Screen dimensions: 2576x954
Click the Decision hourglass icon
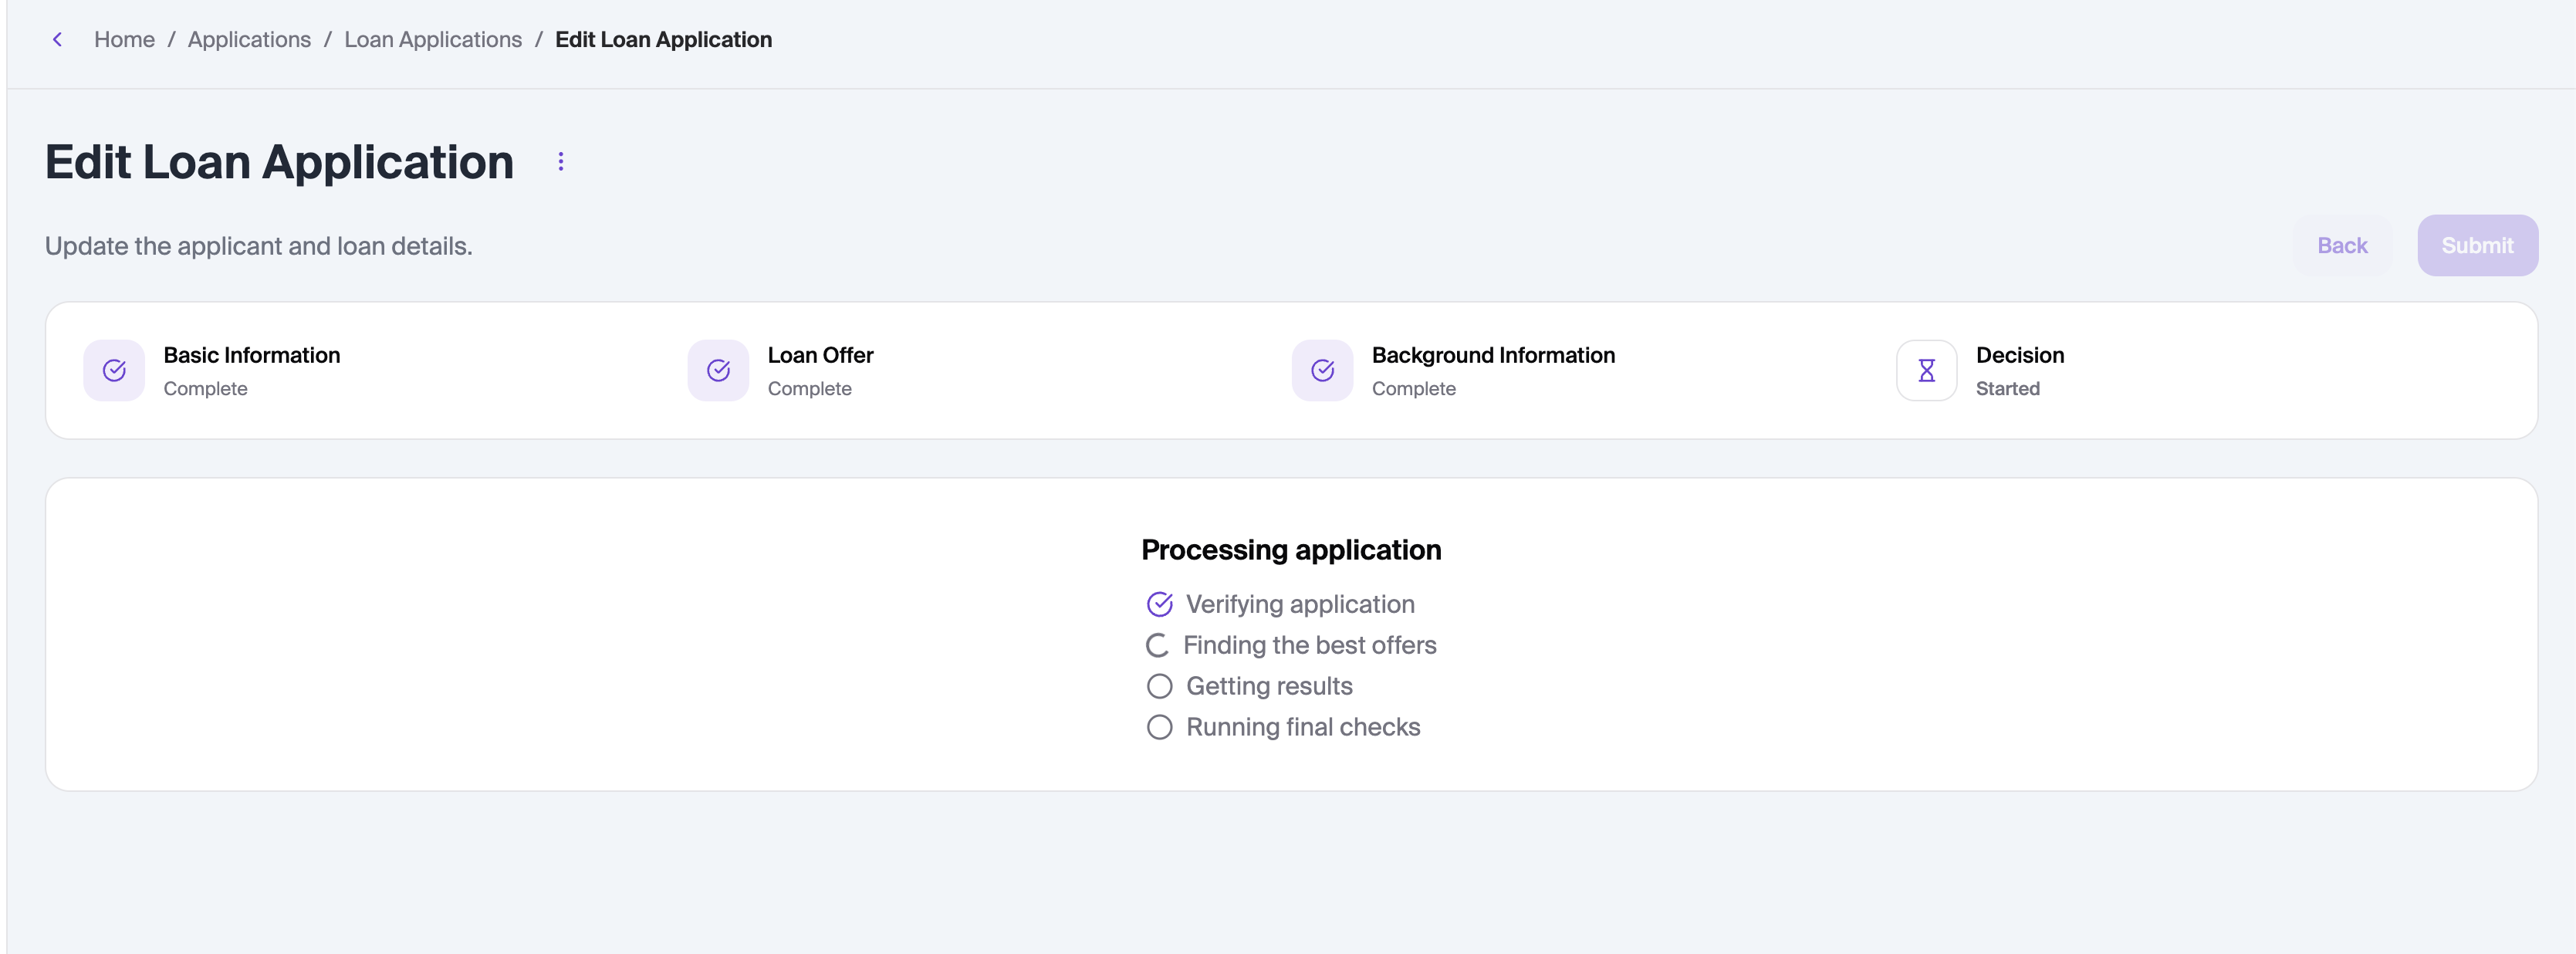tap(1926, 371)
